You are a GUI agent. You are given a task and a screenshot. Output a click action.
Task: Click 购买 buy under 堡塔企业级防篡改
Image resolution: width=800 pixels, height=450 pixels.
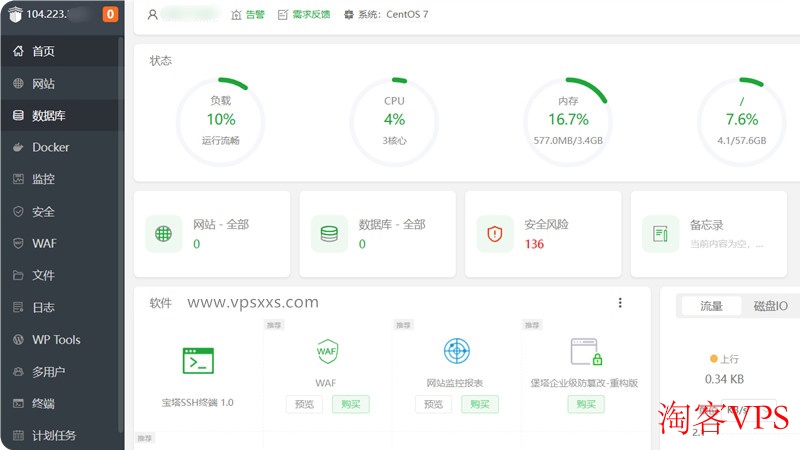[x=586, y=404]
